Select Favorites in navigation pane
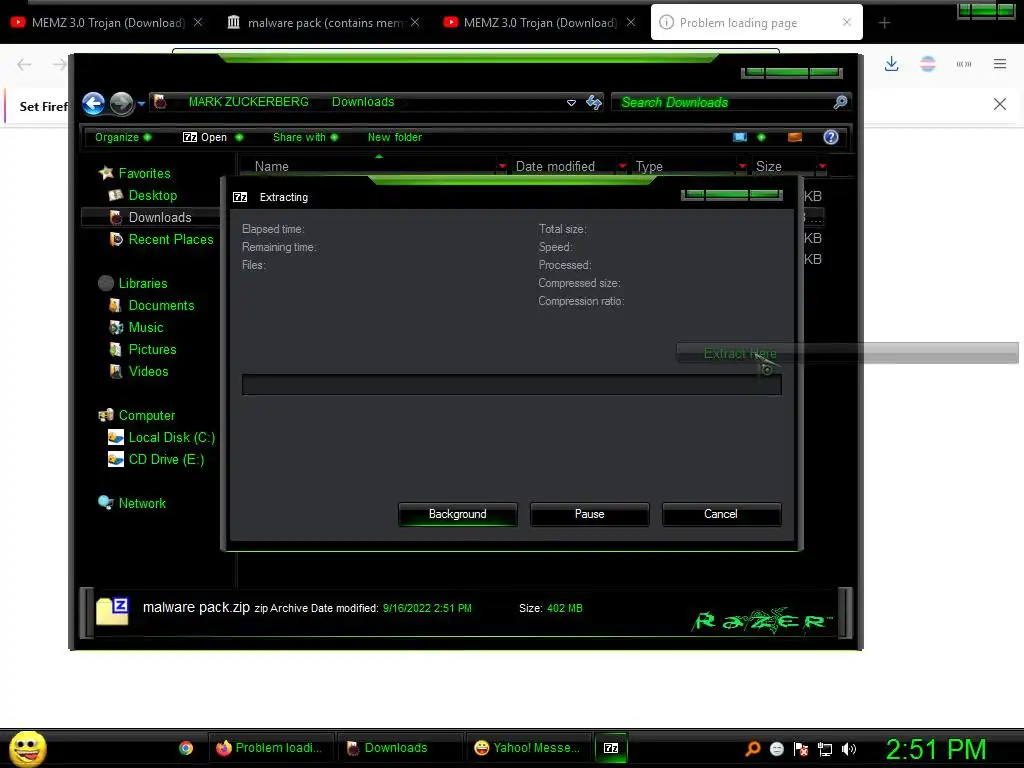The height and width of the screenshot is (768, 1024). pos(135,173)
